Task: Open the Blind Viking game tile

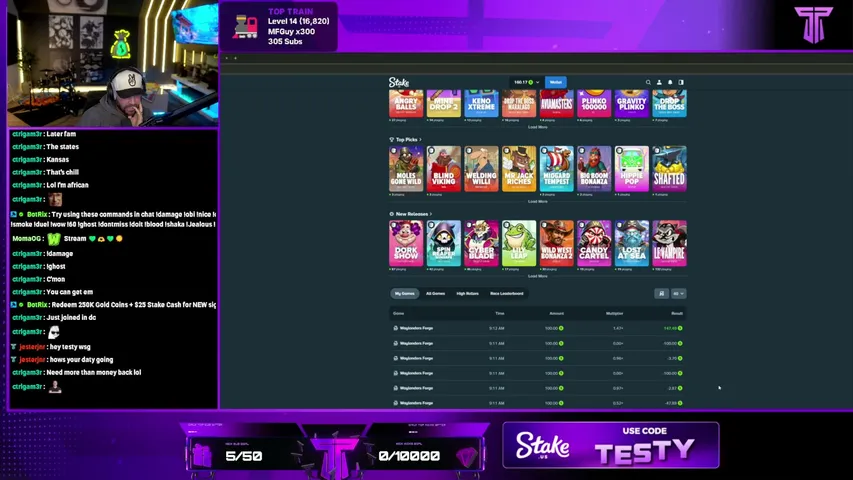Action: point(443,169)
